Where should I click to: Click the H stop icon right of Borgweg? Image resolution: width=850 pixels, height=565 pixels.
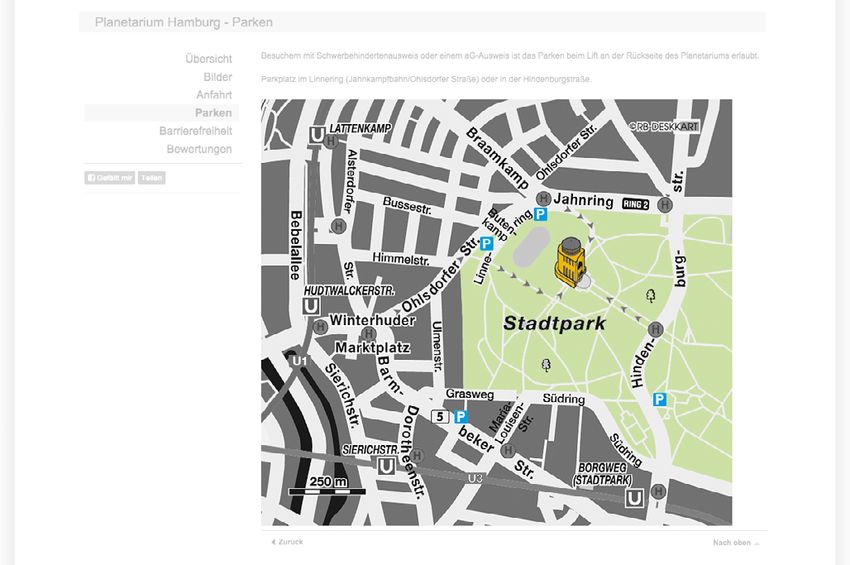658,492
